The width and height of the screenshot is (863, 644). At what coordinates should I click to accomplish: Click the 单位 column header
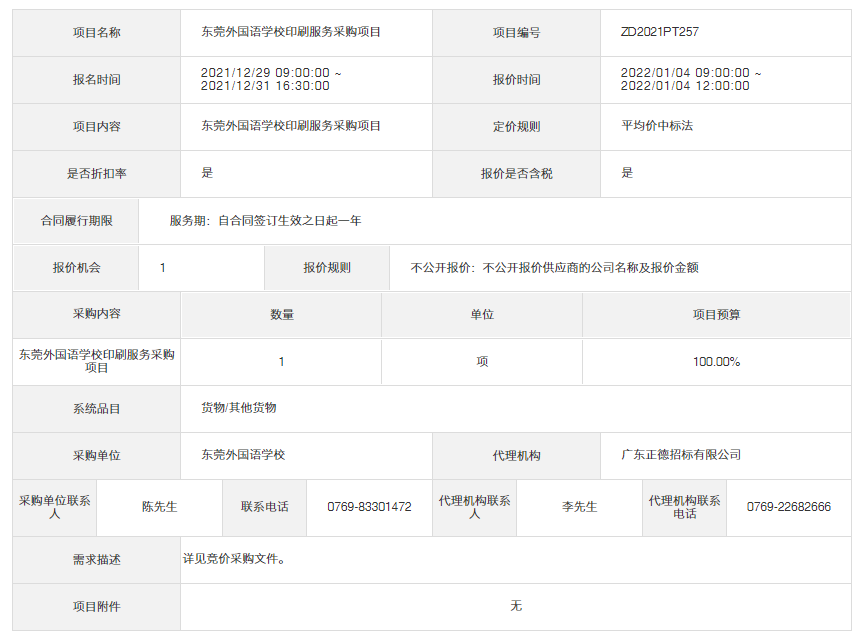(x=482, y=315)
